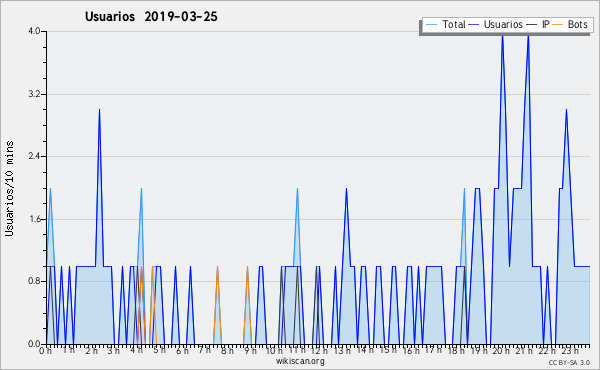600x370 pixels.
Task: Click the y-axis value 2.4
Action: (x=34, y=156)
